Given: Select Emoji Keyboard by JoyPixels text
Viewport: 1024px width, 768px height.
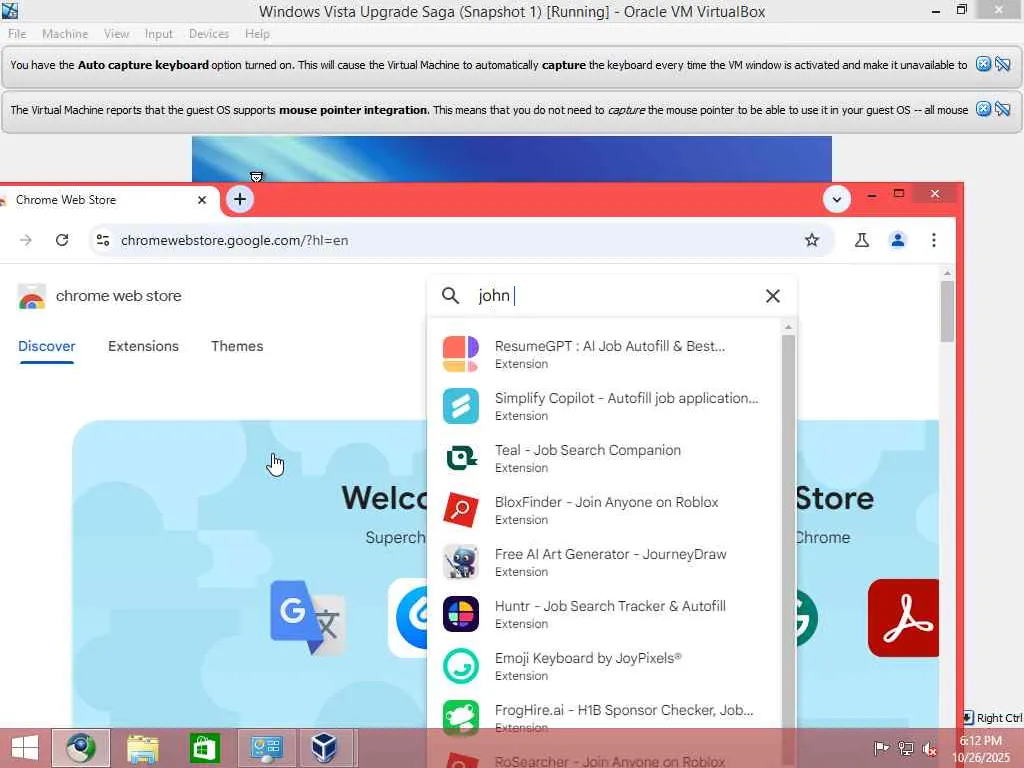Looking at the screenshot, I should click(588, 658).
